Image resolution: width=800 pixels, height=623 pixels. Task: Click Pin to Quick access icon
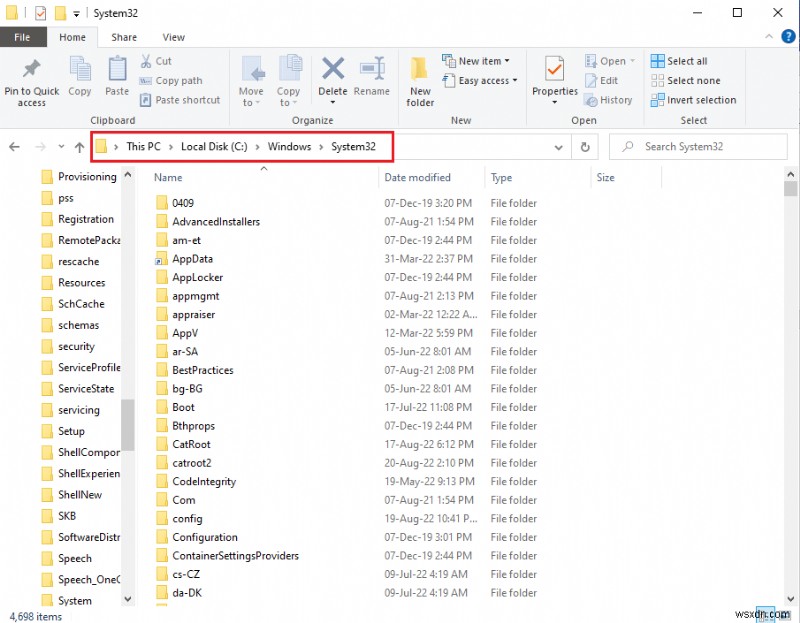32,69
